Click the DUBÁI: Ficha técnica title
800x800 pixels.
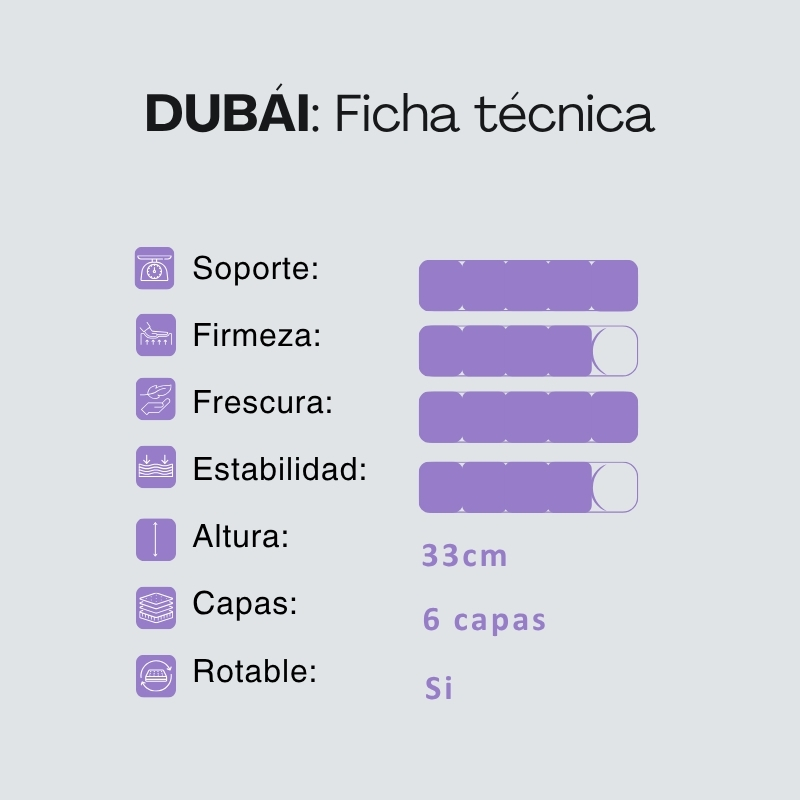coord(400,114)
